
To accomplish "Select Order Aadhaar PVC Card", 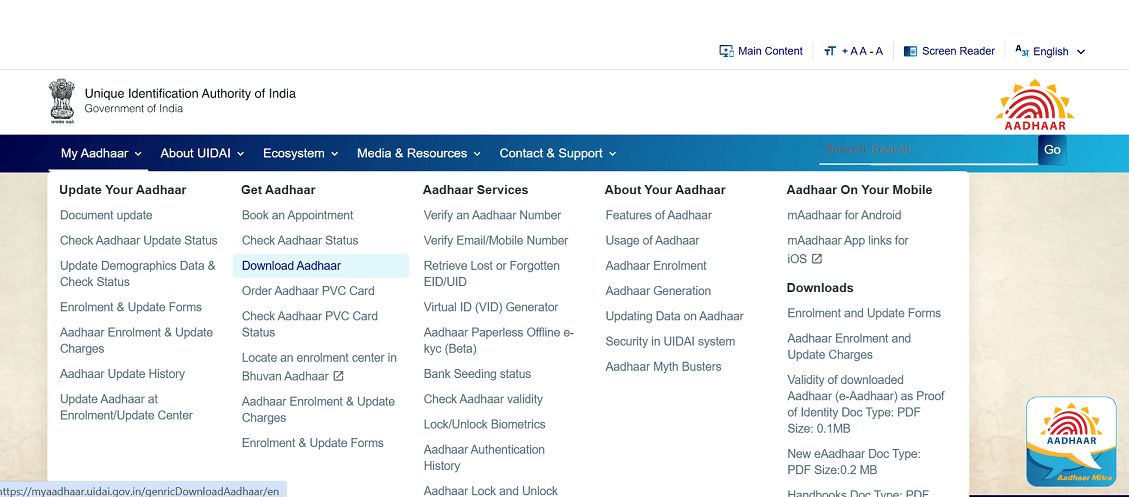I will click(x=308, y=291).
